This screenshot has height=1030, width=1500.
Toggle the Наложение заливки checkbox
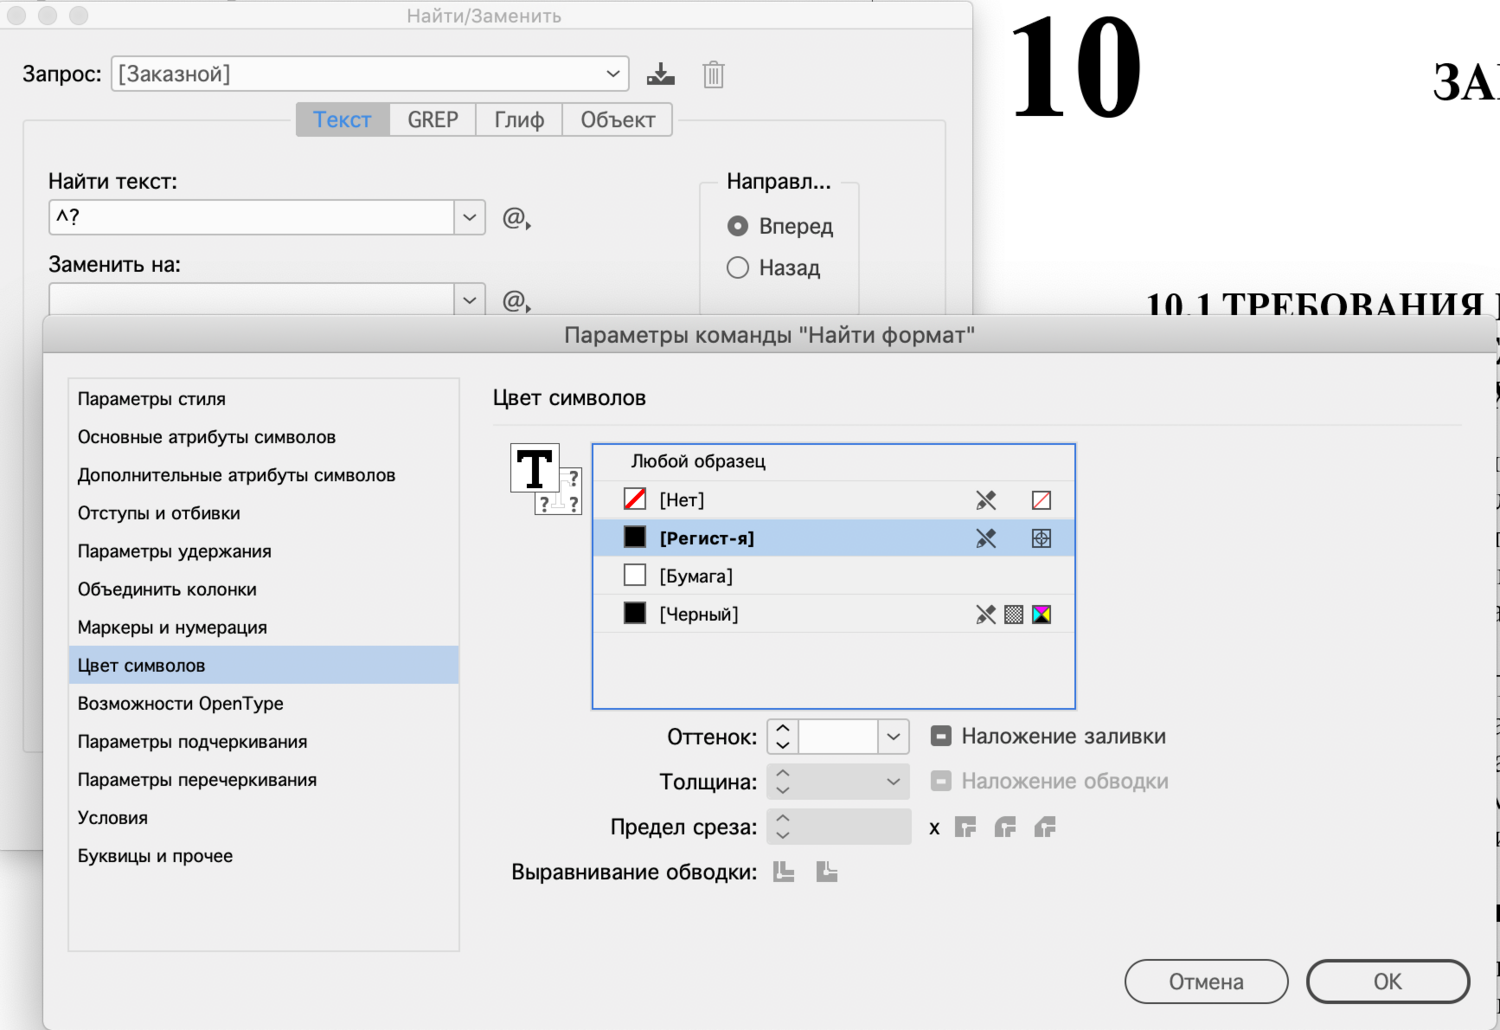point(941,737)
